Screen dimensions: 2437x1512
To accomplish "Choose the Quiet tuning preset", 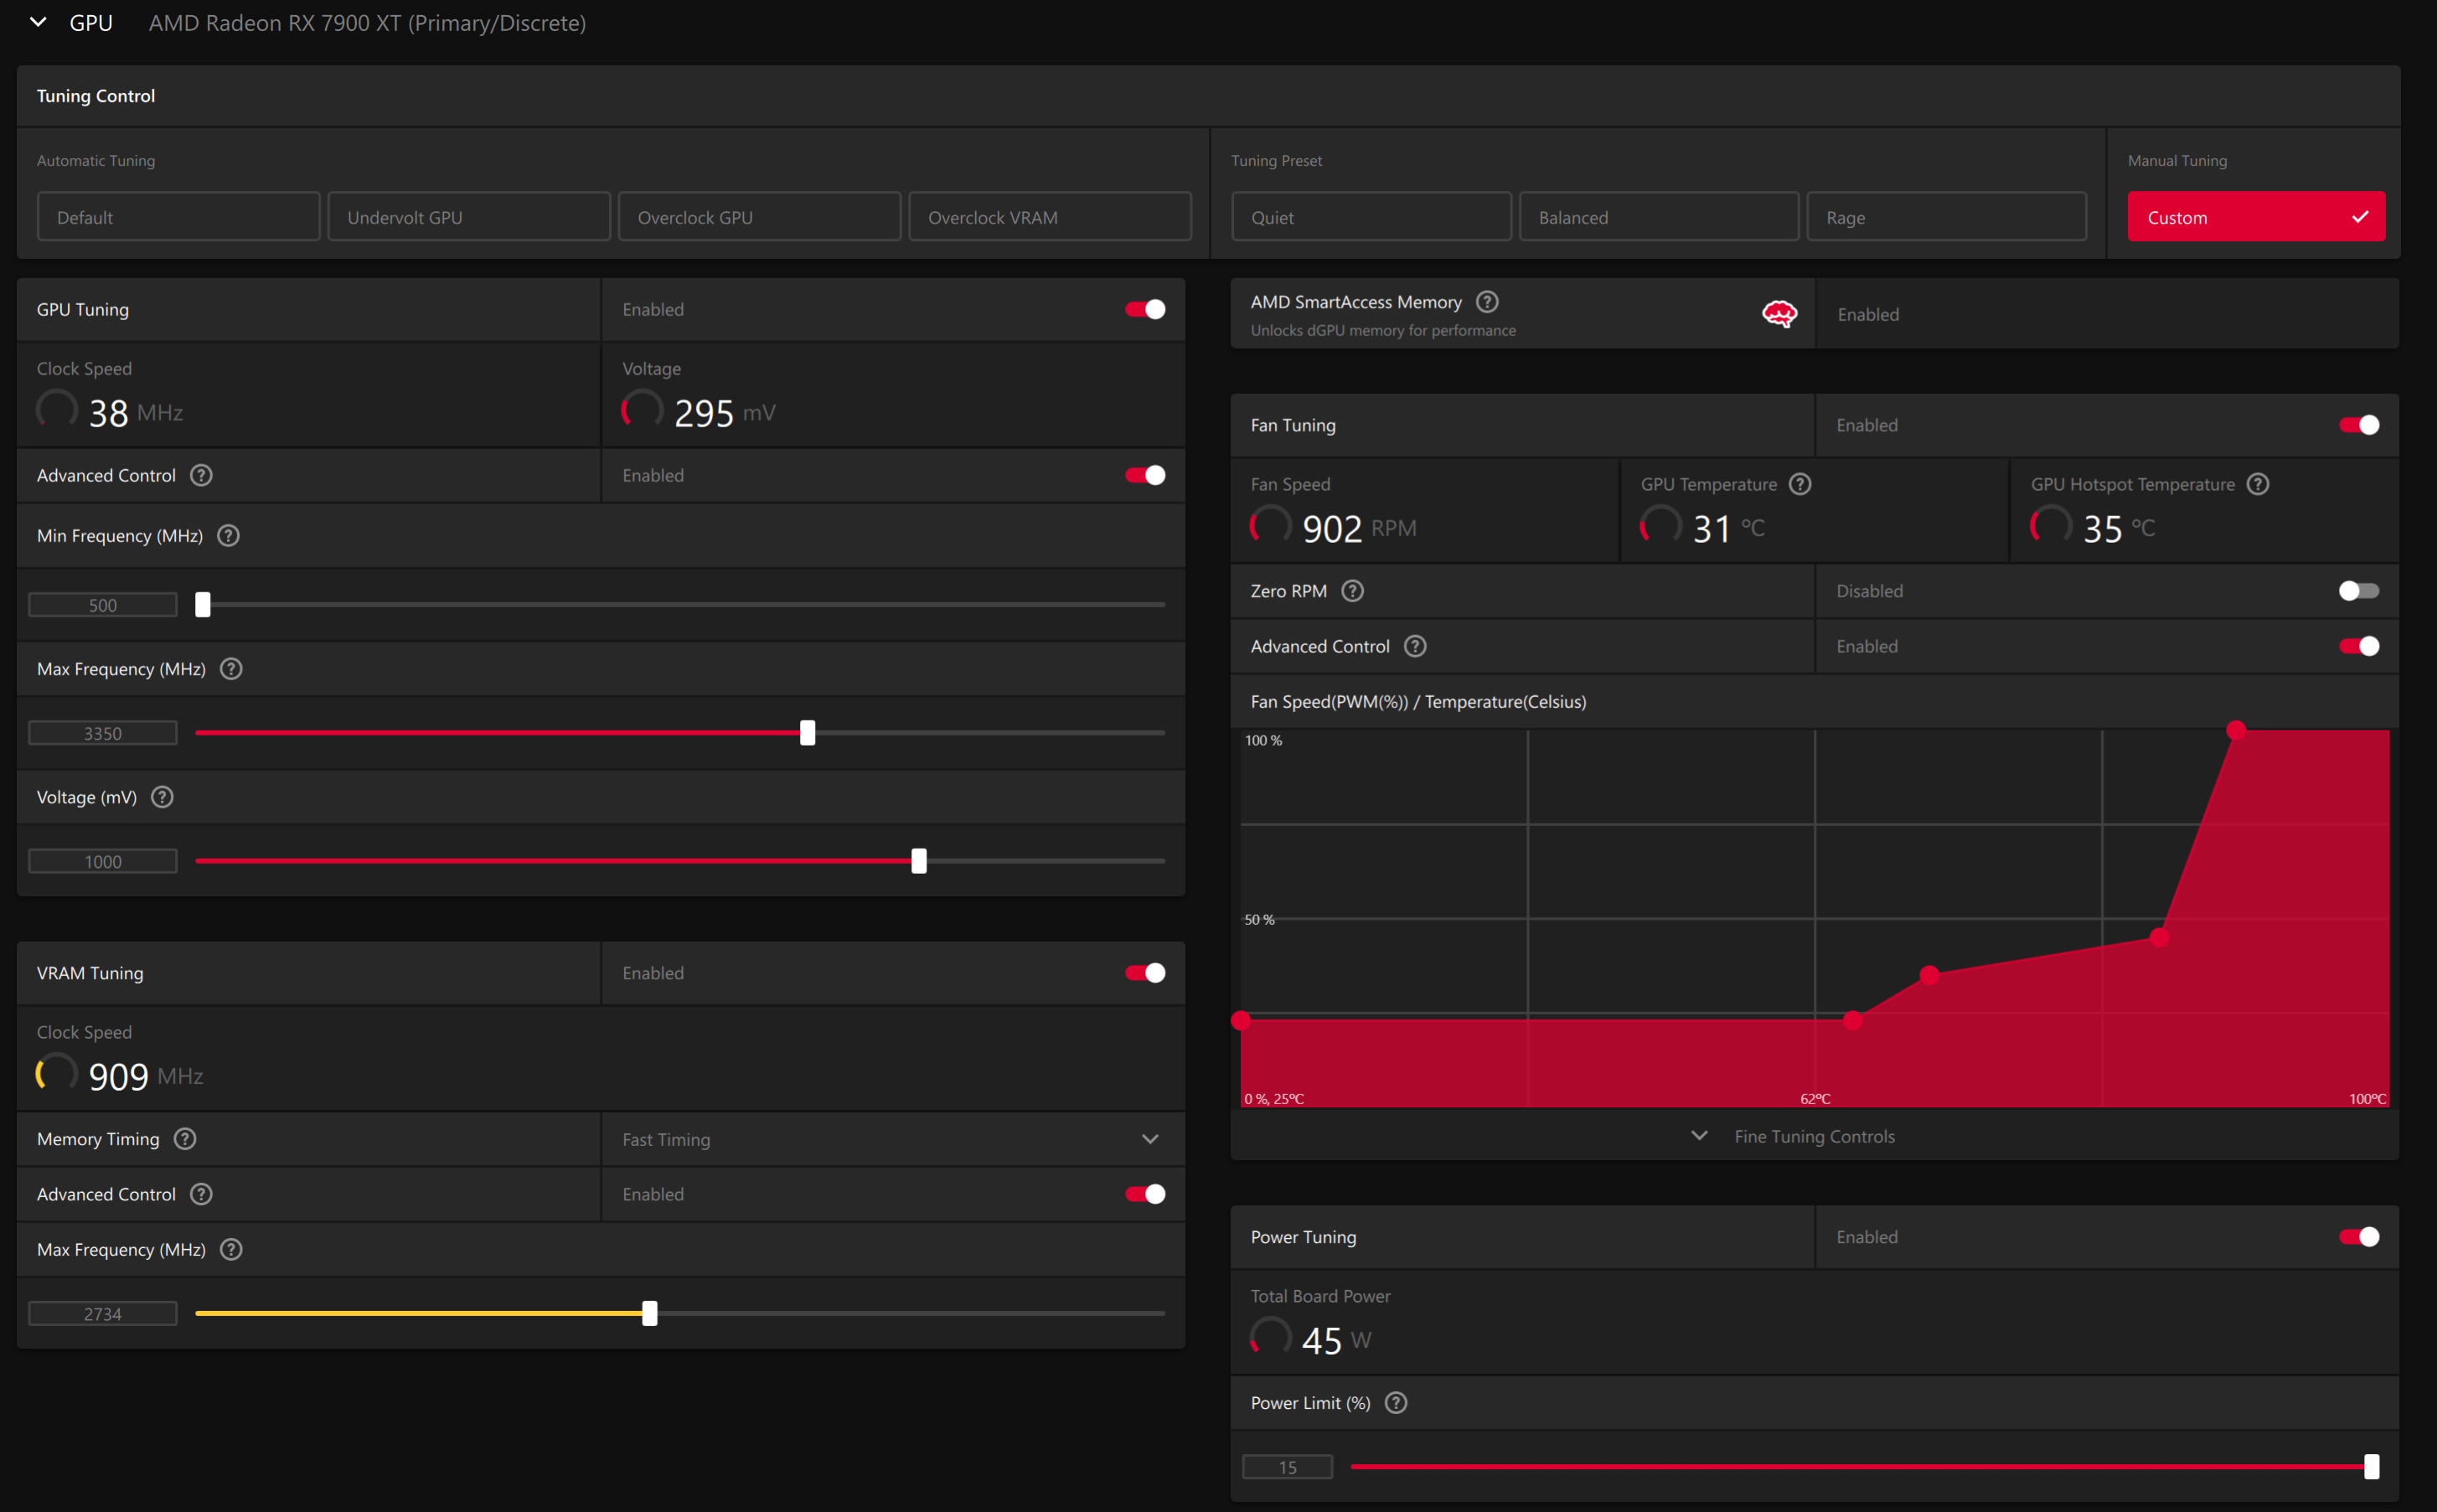I will pyautogui.click(x=1371, y=217).
